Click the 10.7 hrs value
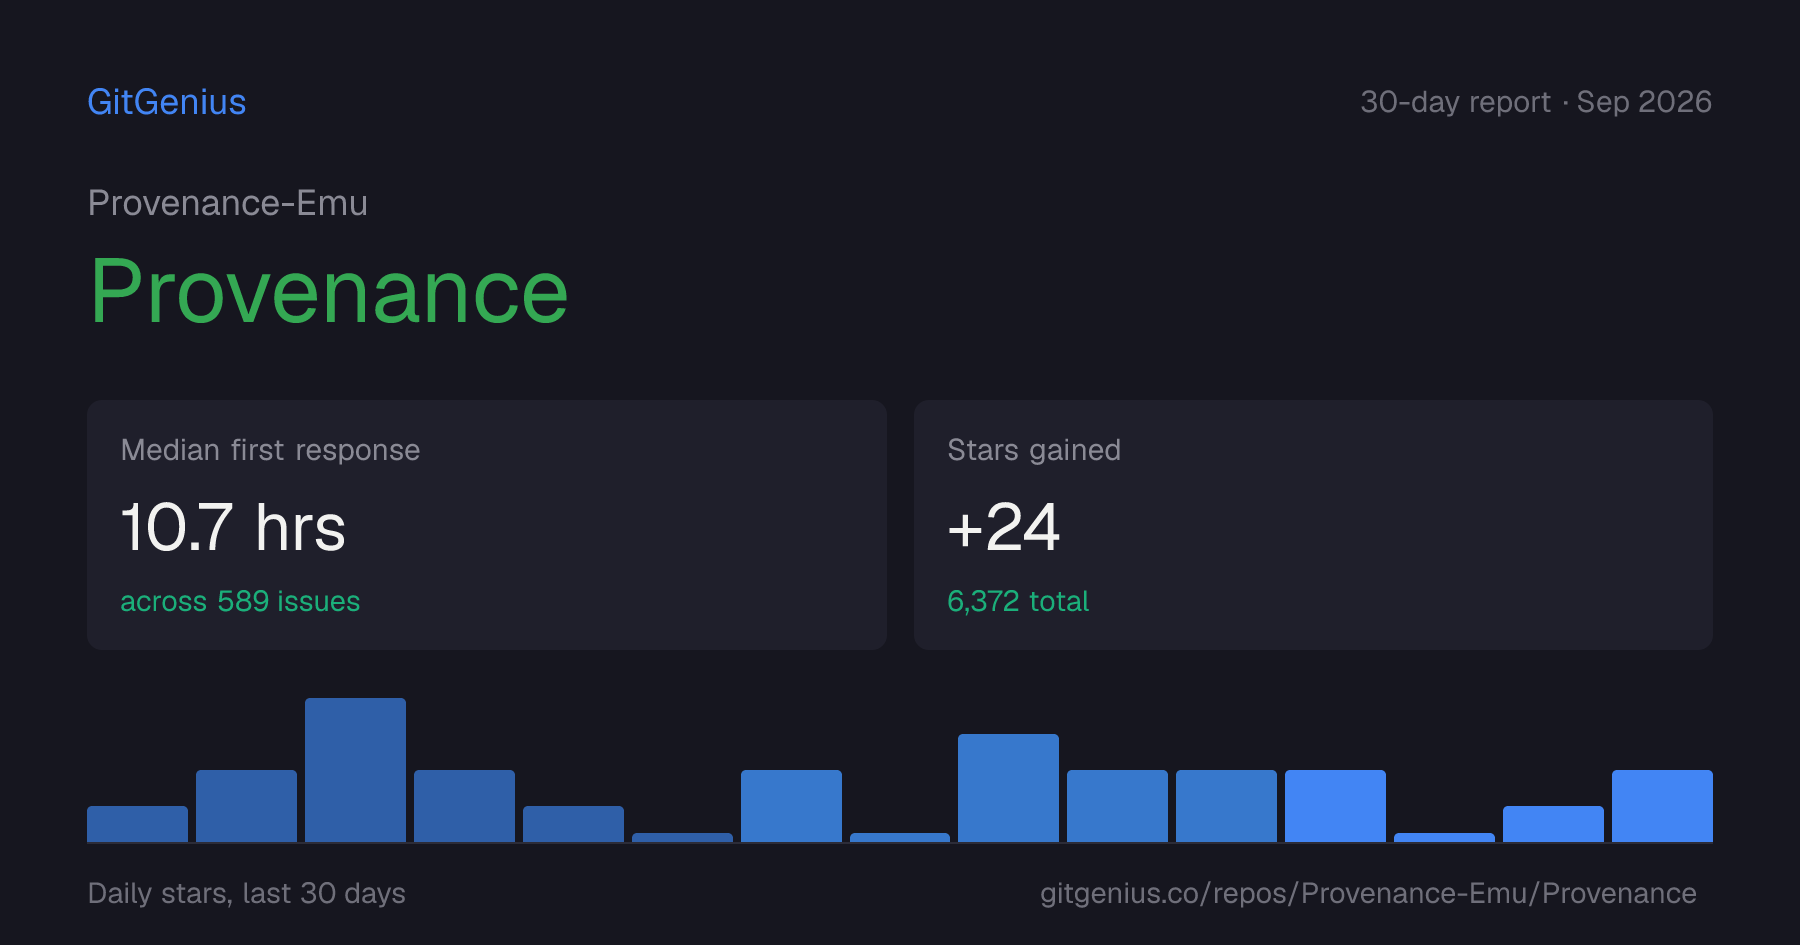 point(233,527)
